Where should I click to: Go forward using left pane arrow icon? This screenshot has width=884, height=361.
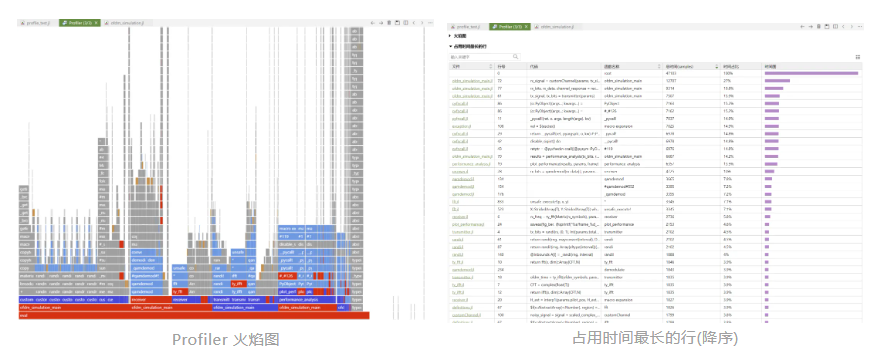[x=381, y=23]
